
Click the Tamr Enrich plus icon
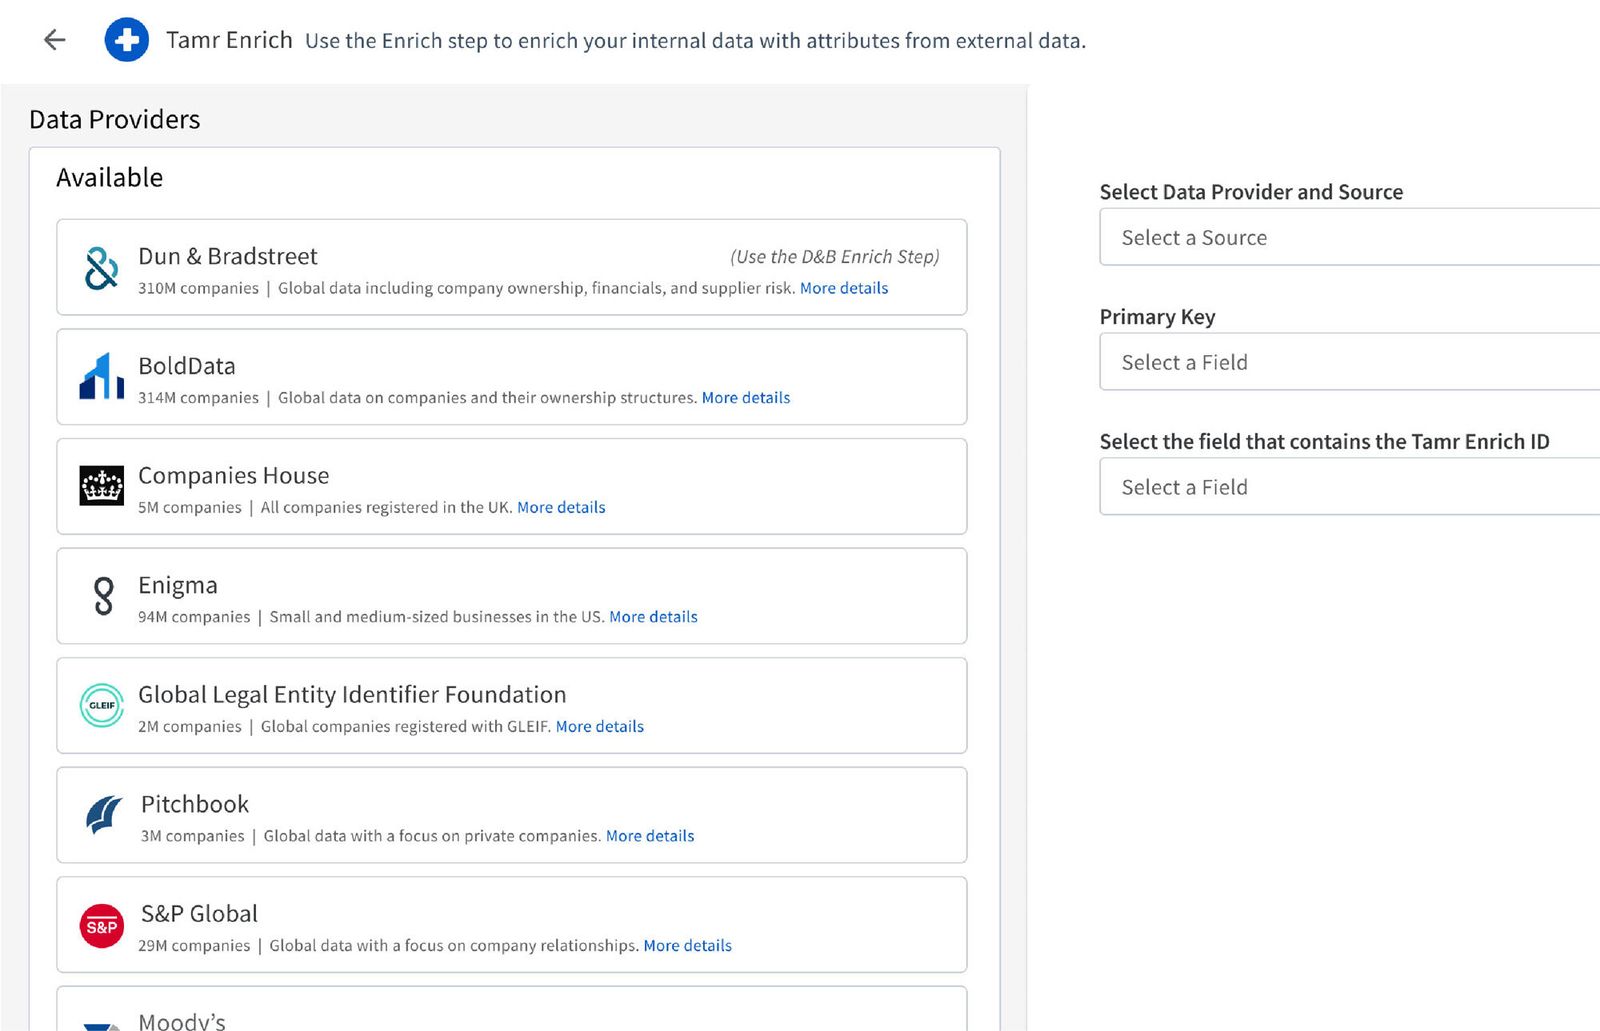pyautogui.click(x=127, y=40)
